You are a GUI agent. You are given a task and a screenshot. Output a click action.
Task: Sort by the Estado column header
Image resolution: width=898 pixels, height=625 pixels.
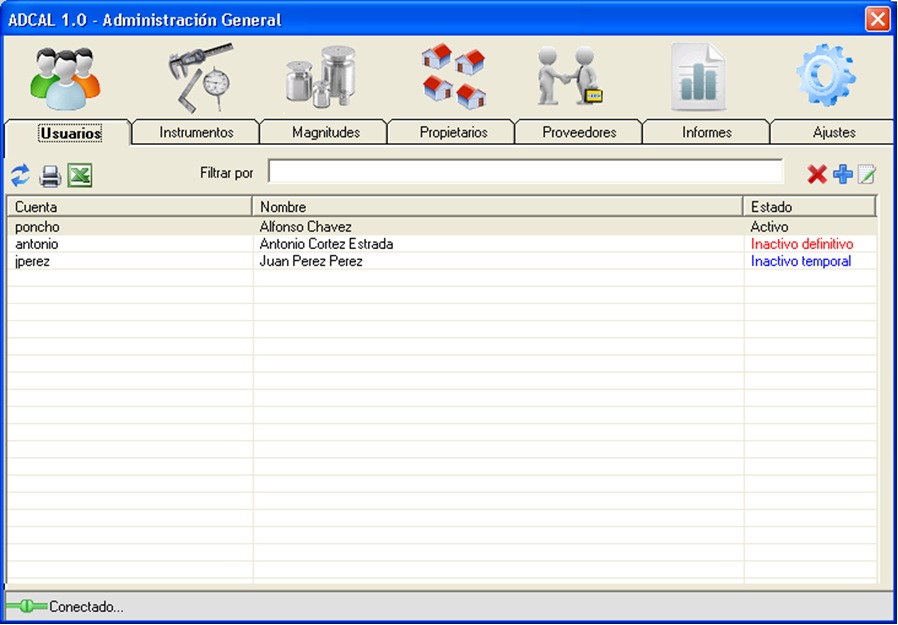(809, 207)
